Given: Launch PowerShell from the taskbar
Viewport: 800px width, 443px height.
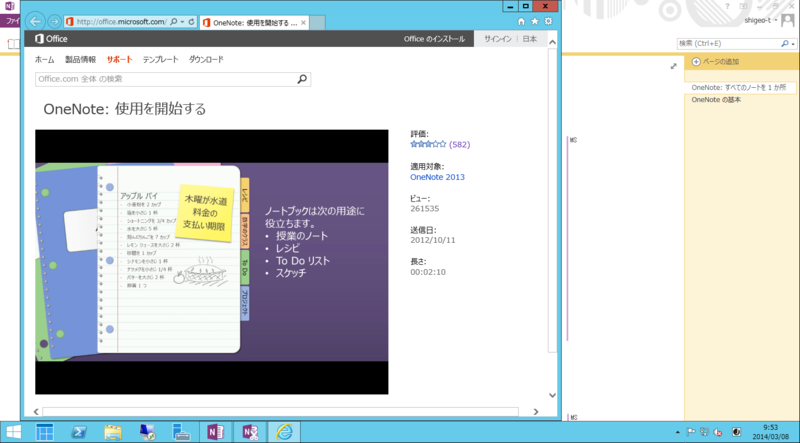Looking at the screenshot, I should point(79,432).
